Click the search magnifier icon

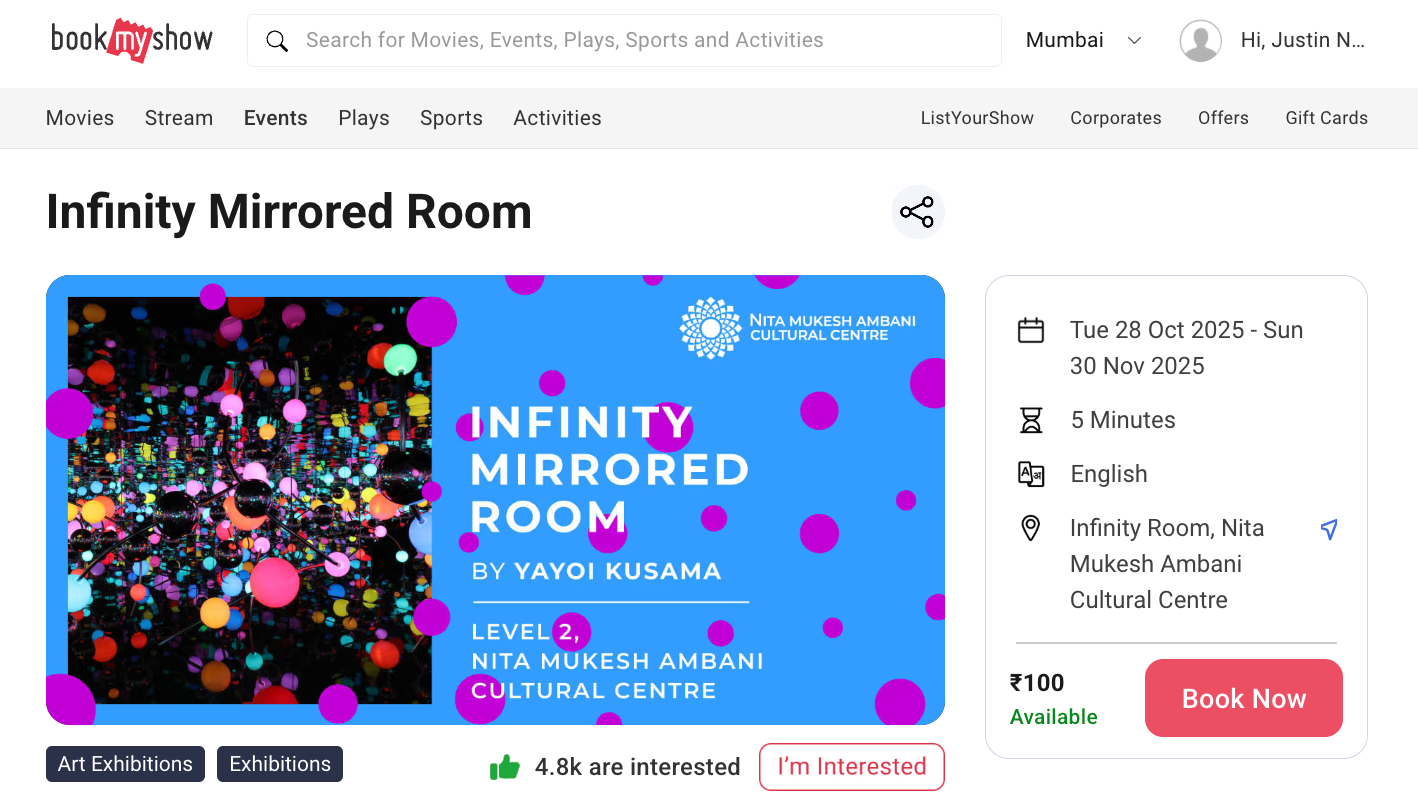[277, 41]
